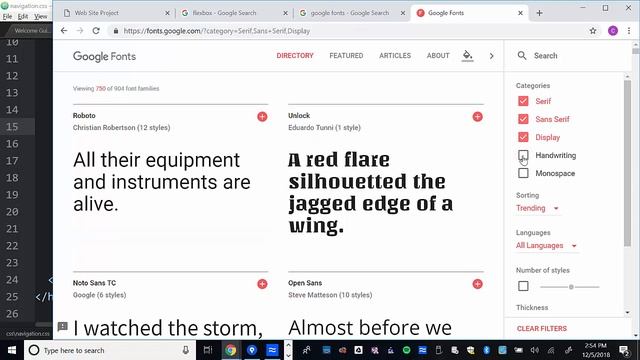Click the Windows taskbar search box
This screenshot has width=640, height=360.
click(x=110, y=350)
